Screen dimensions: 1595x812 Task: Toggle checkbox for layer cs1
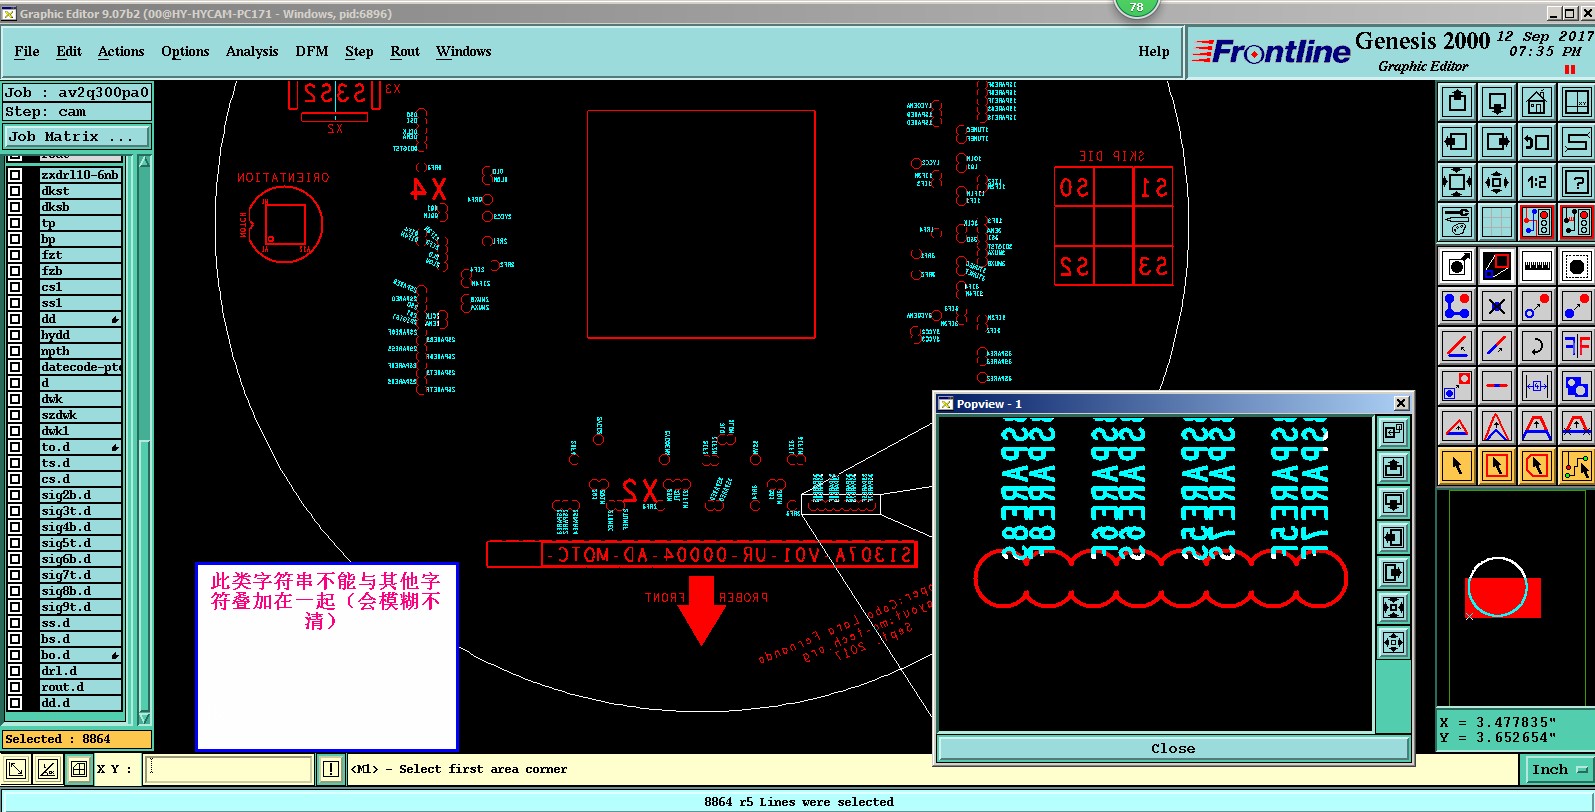[x=15, y=287]
